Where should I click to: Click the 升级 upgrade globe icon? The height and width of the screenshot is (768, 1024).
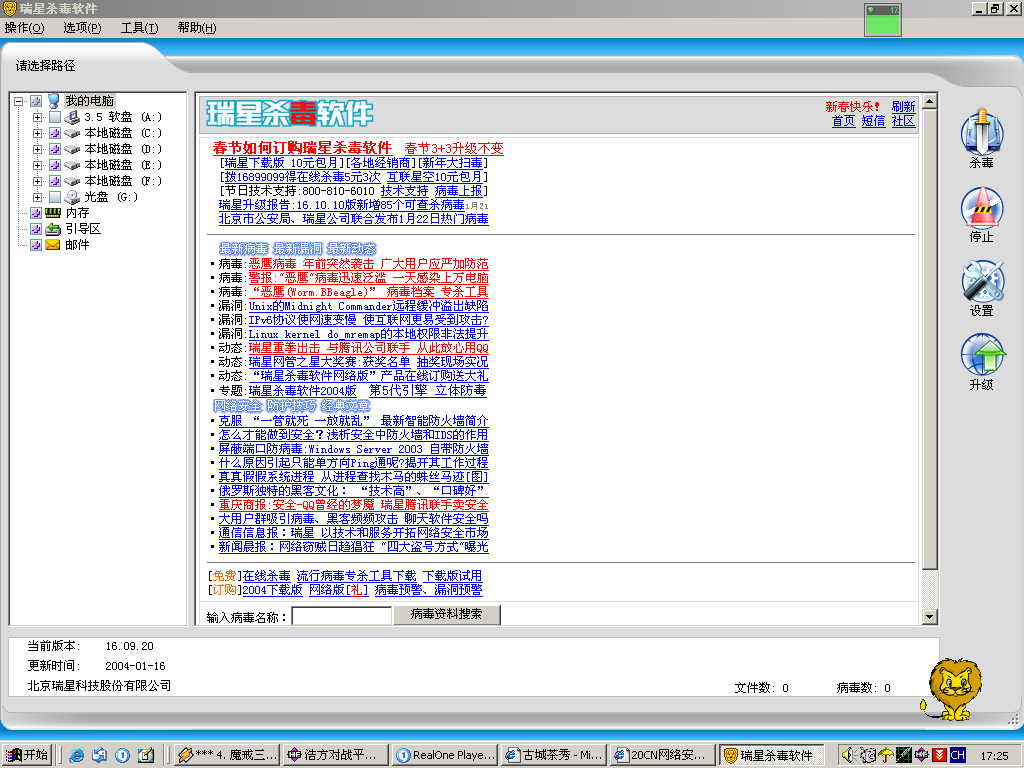pos(982,355)
